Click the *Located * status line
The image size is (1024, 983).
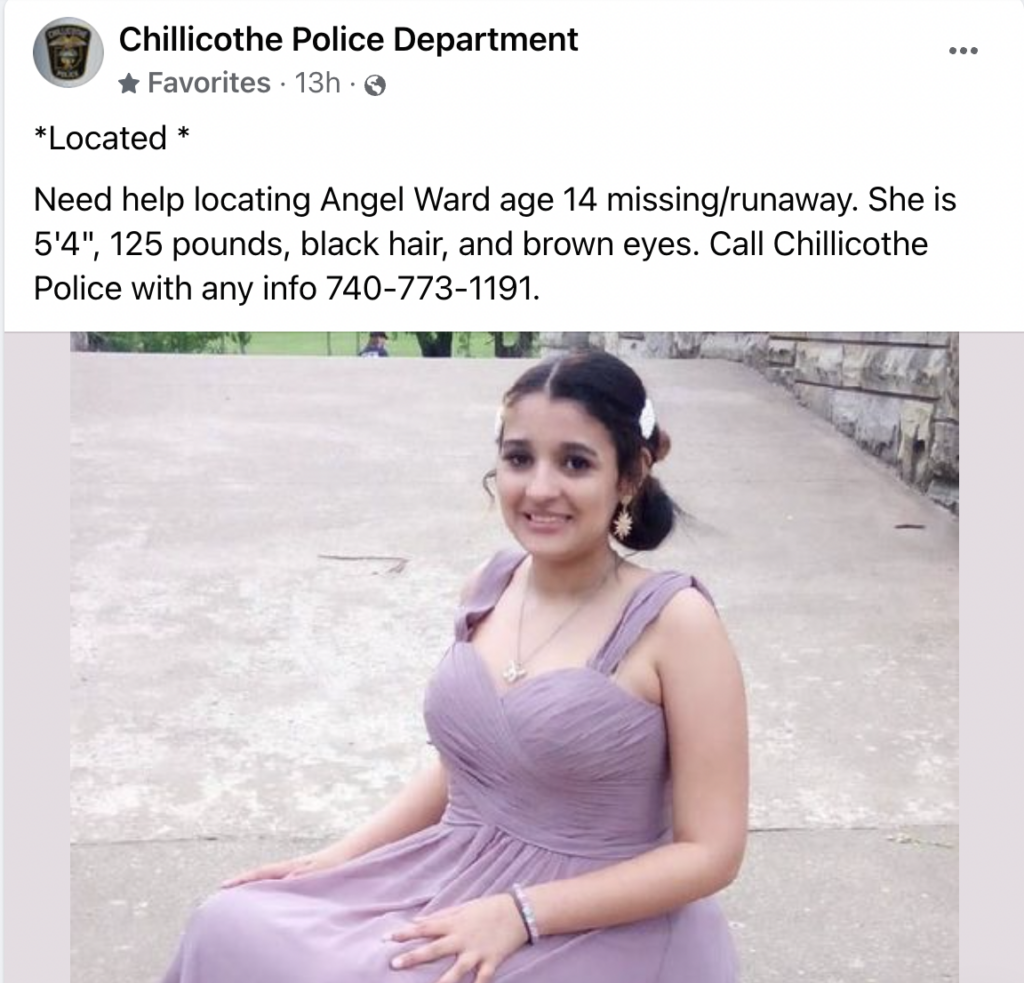coord(112,138)
